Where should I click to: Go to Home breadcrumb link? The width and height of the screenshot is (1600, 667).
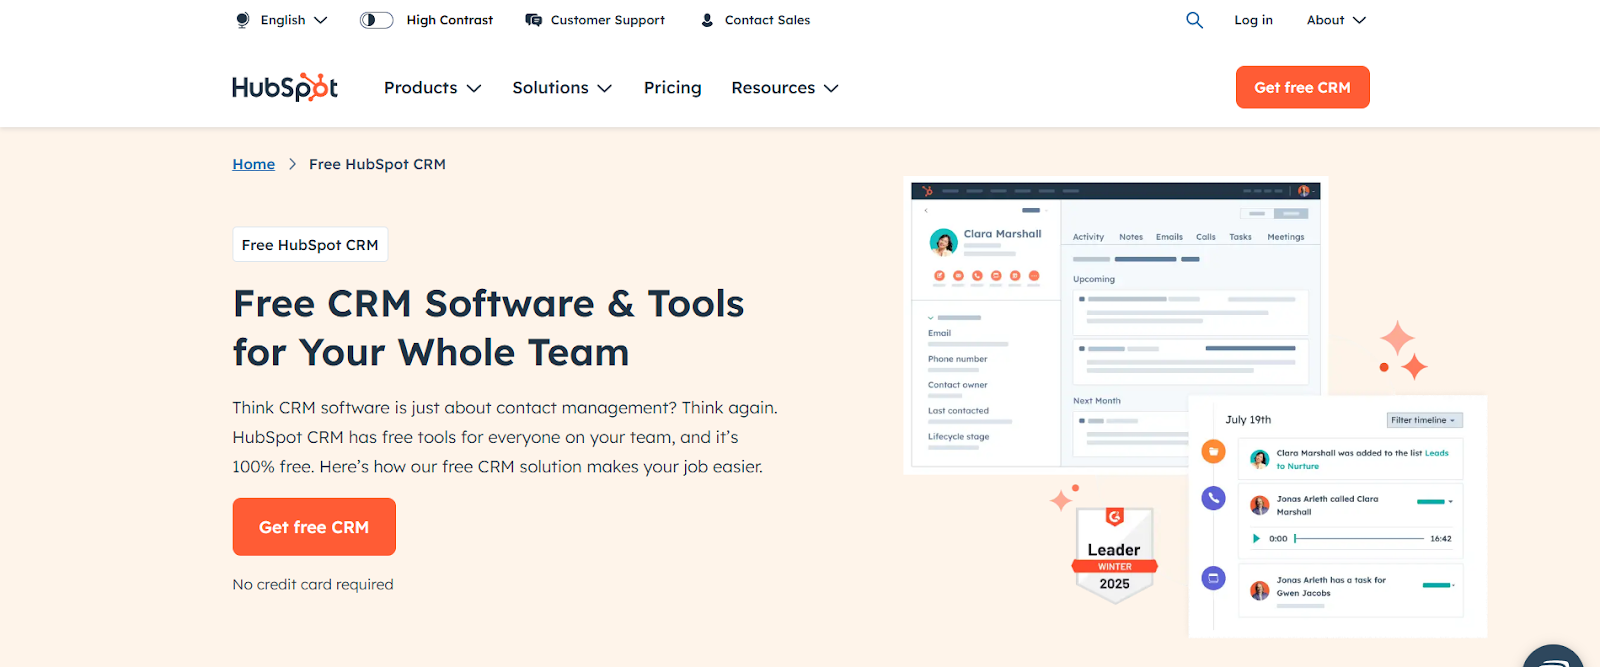[x=254, y=164]
